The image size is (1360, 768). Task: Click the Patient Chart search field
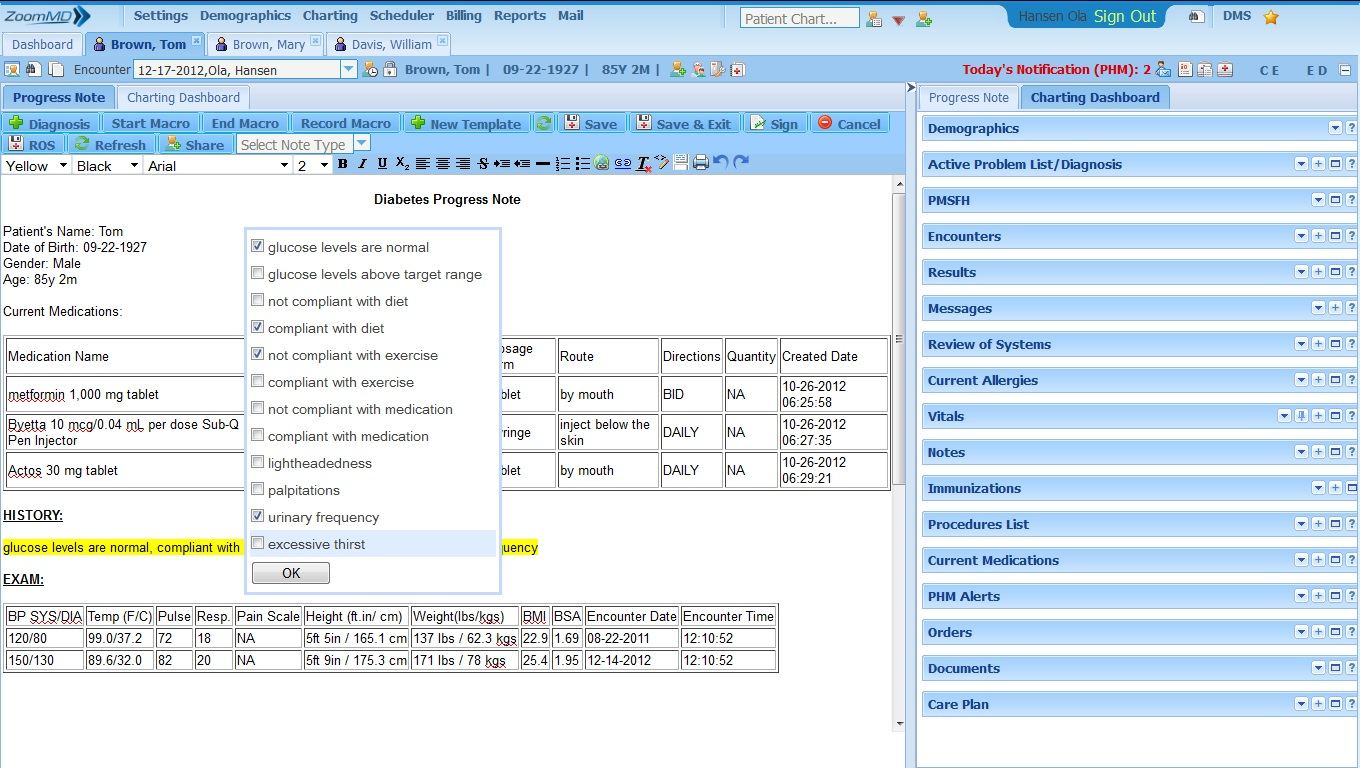[800, 18]
